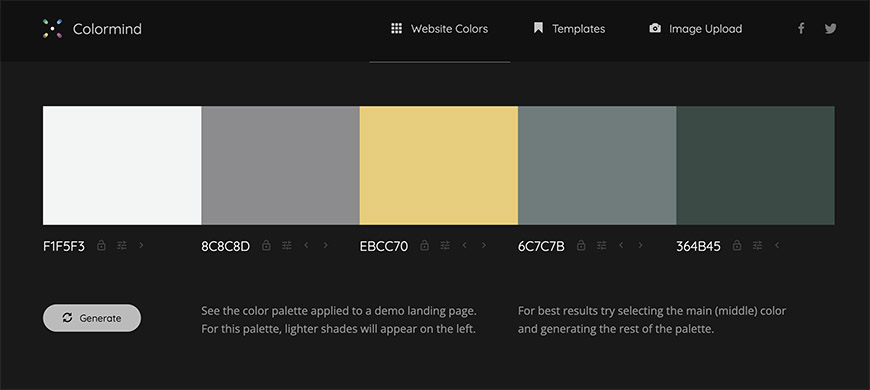Click the EBCC70 hex code text
870x390 pixels.
point(384,246)
